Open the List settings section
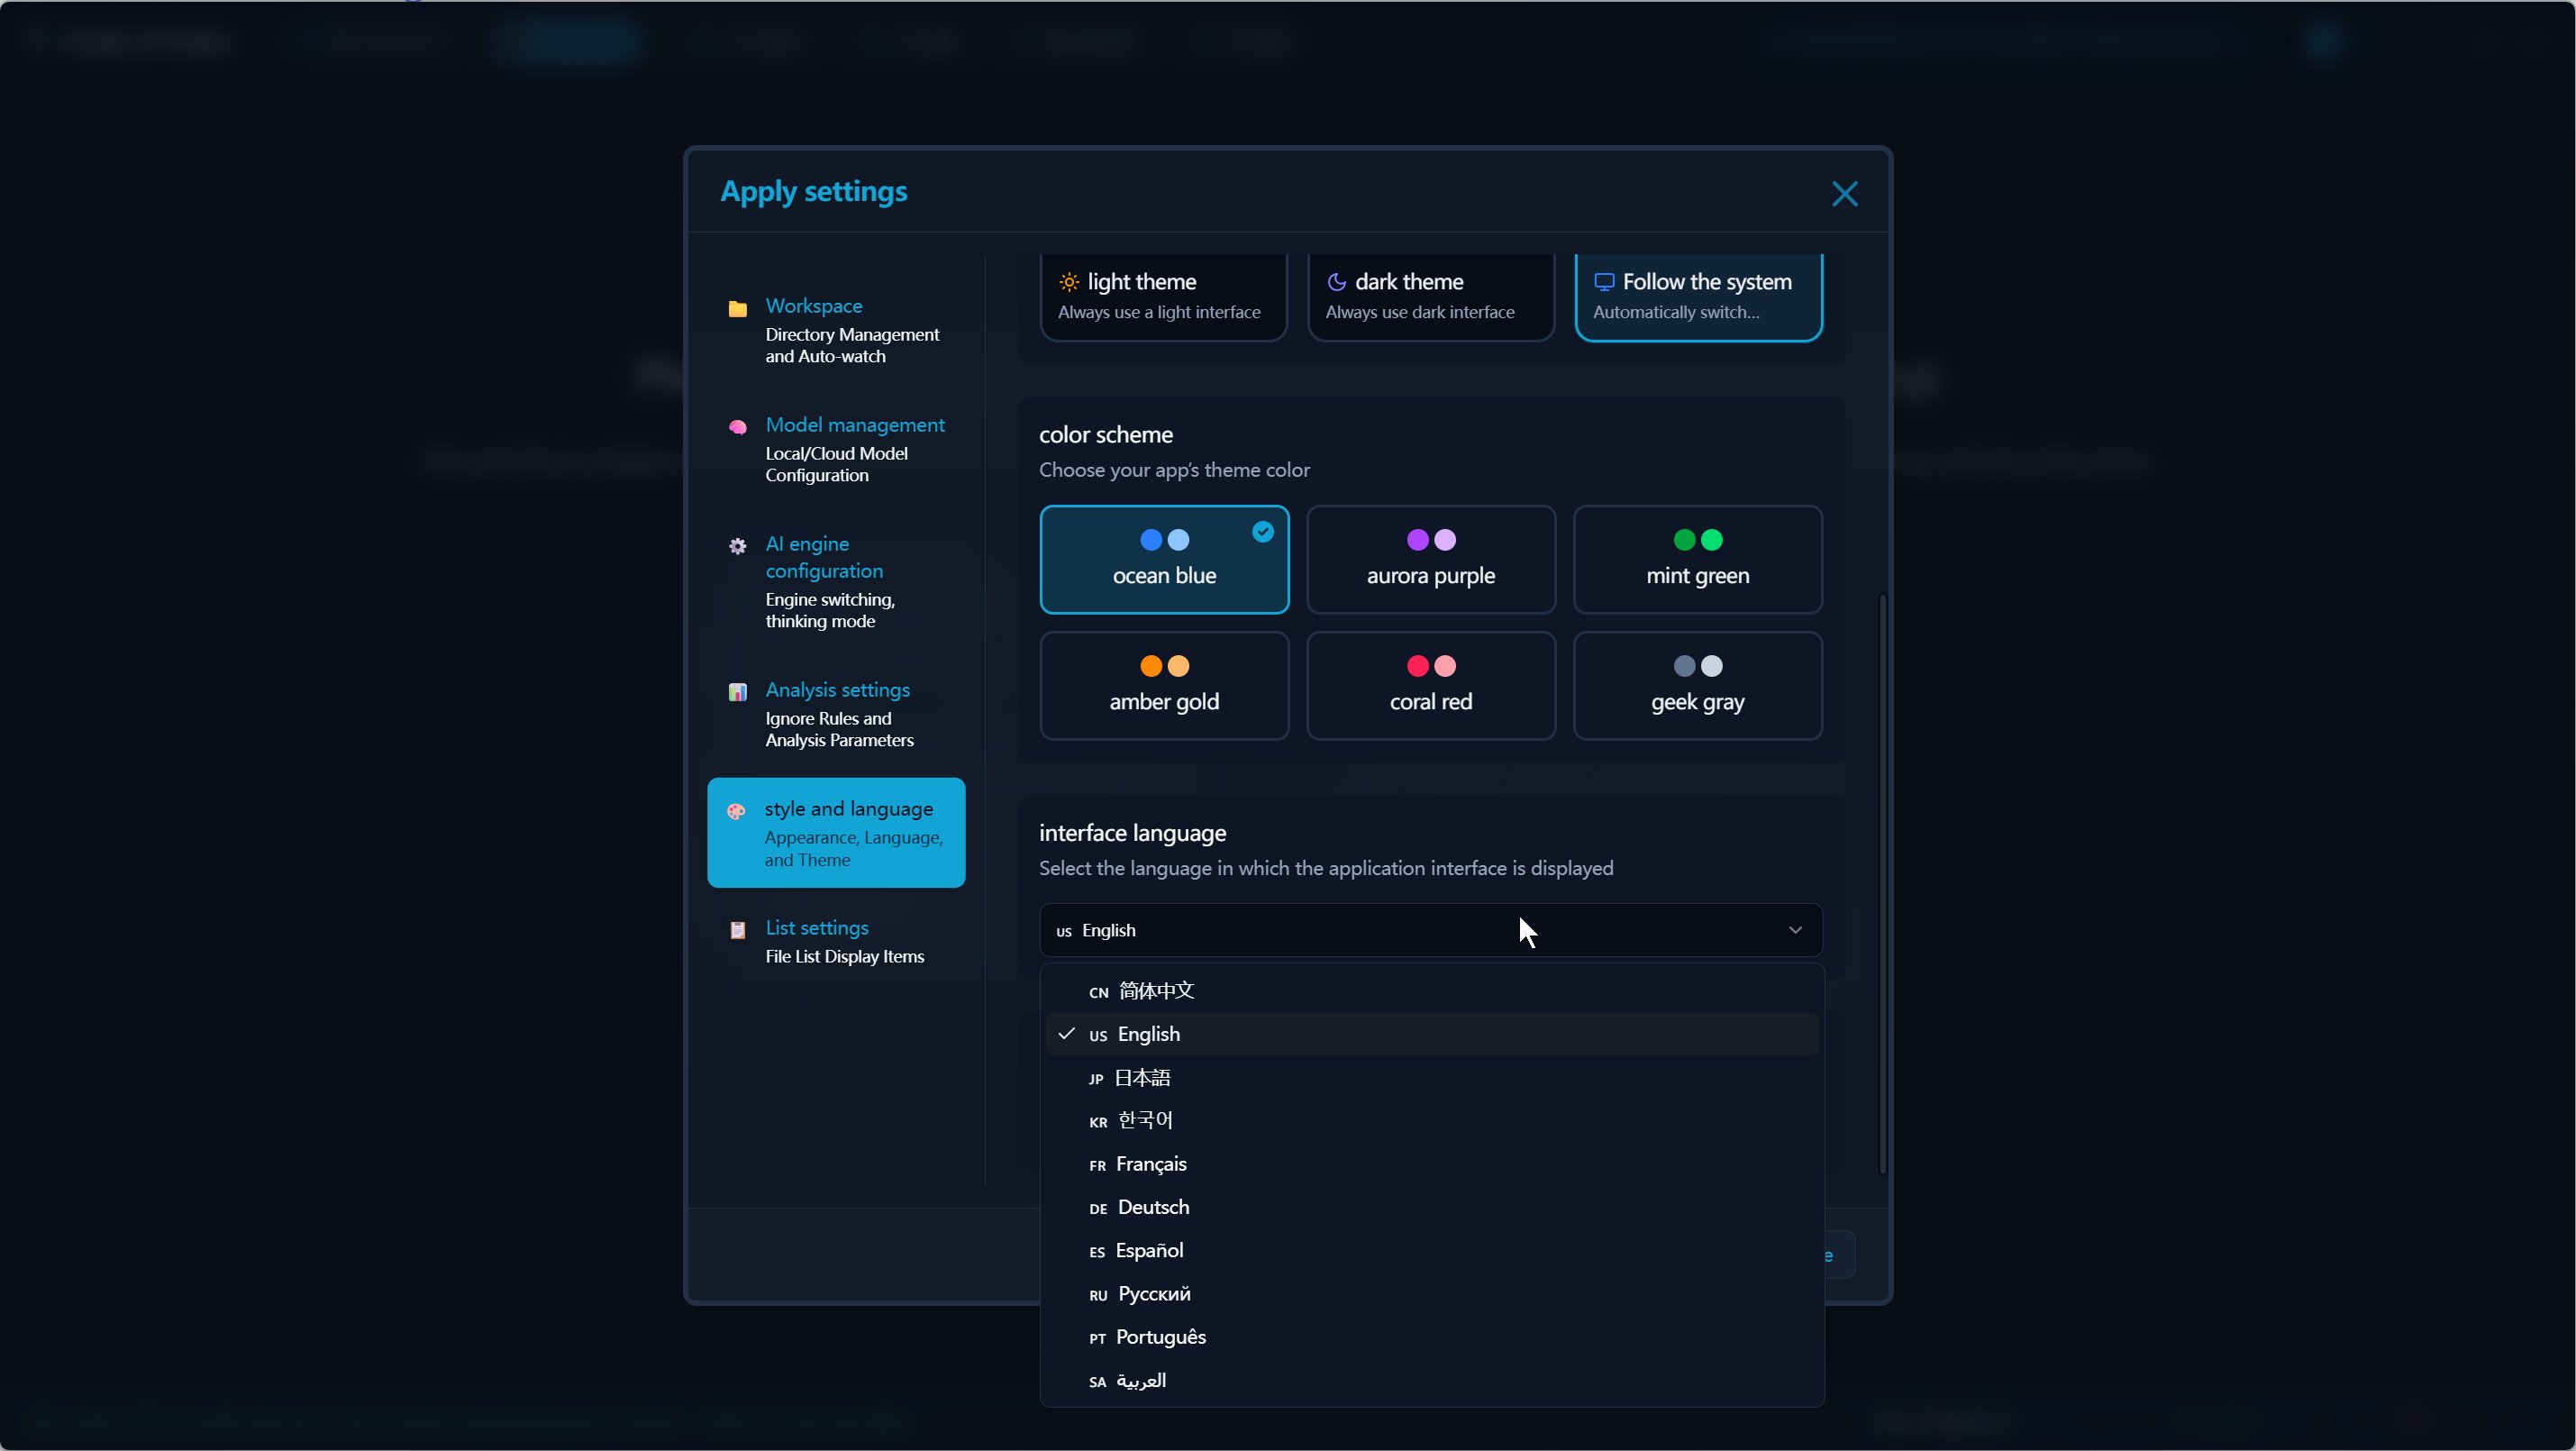 point(836,941)
